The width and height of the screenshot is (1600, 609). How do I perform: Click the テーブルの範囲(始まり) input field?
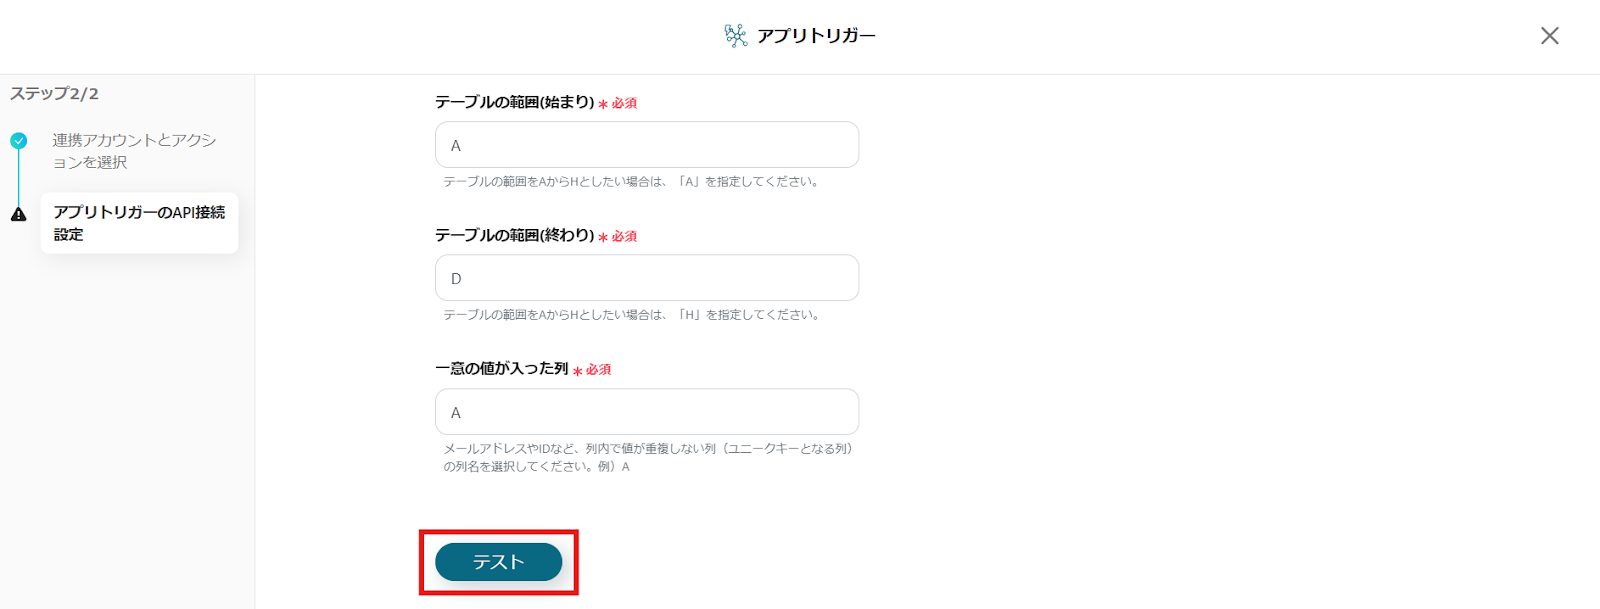pyautogui.click(x=647, y=145)
